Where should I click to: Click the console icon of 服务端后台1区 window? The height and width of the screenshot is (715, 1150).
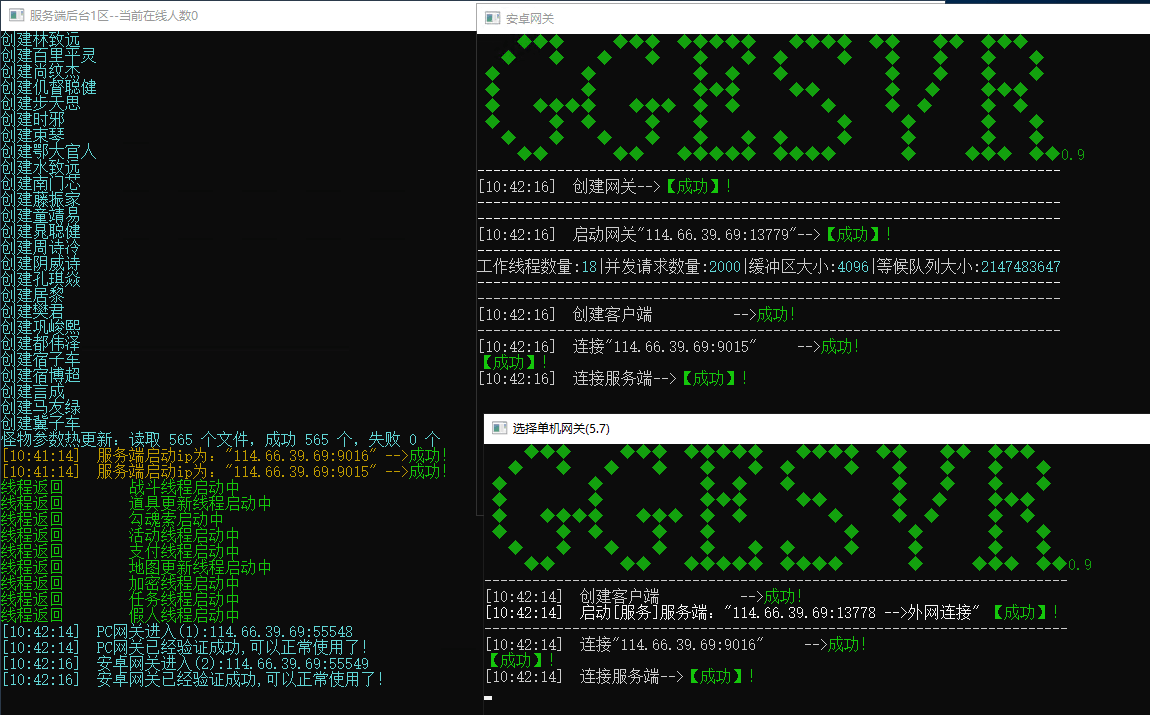tap(15, 15)
